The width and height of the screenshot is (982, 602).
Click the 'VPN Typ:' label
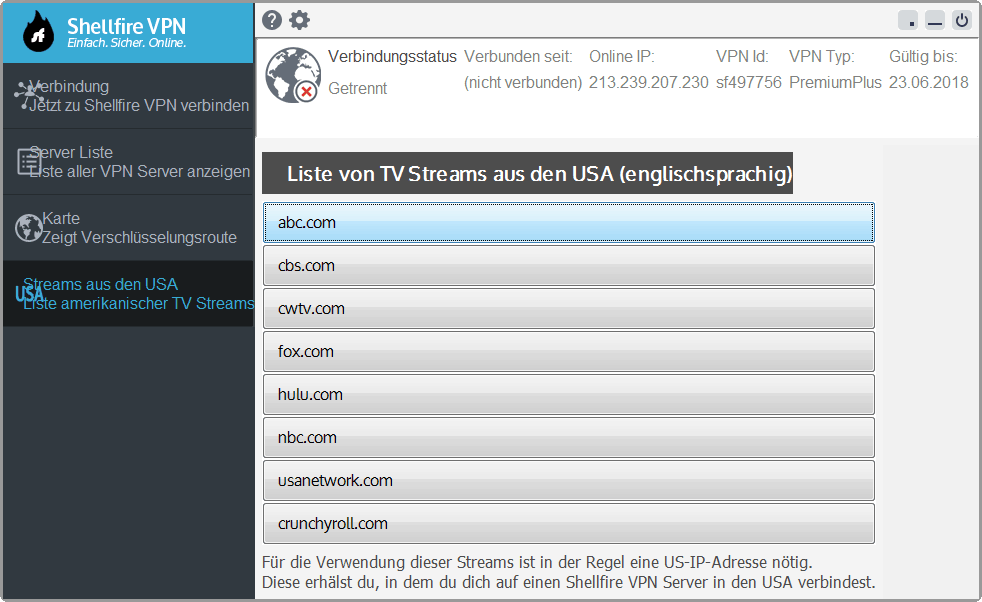click(x=822, y=56)
